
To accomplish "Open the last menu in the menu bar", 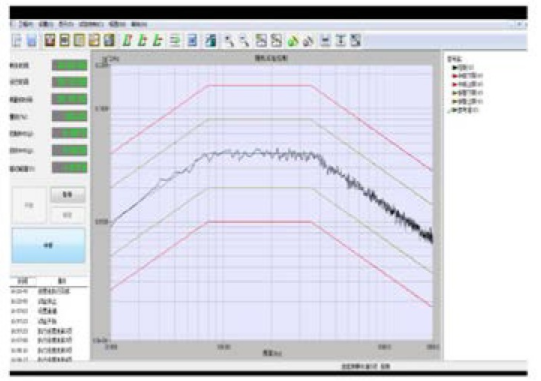I will pyautogui.click(x=139, y=24).
